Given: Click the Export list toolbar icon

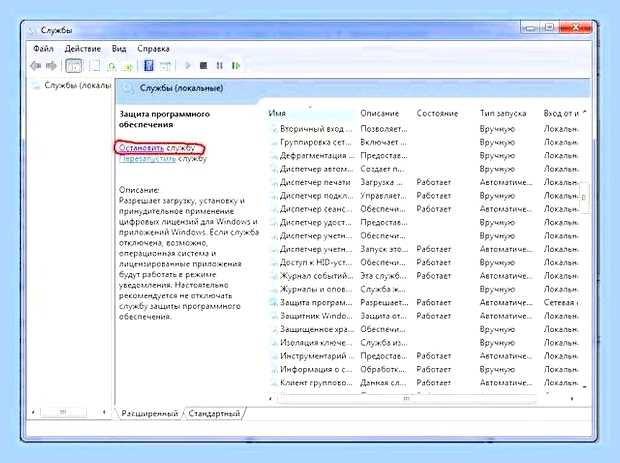Looking at the screenshot, I should click(127, 66).
